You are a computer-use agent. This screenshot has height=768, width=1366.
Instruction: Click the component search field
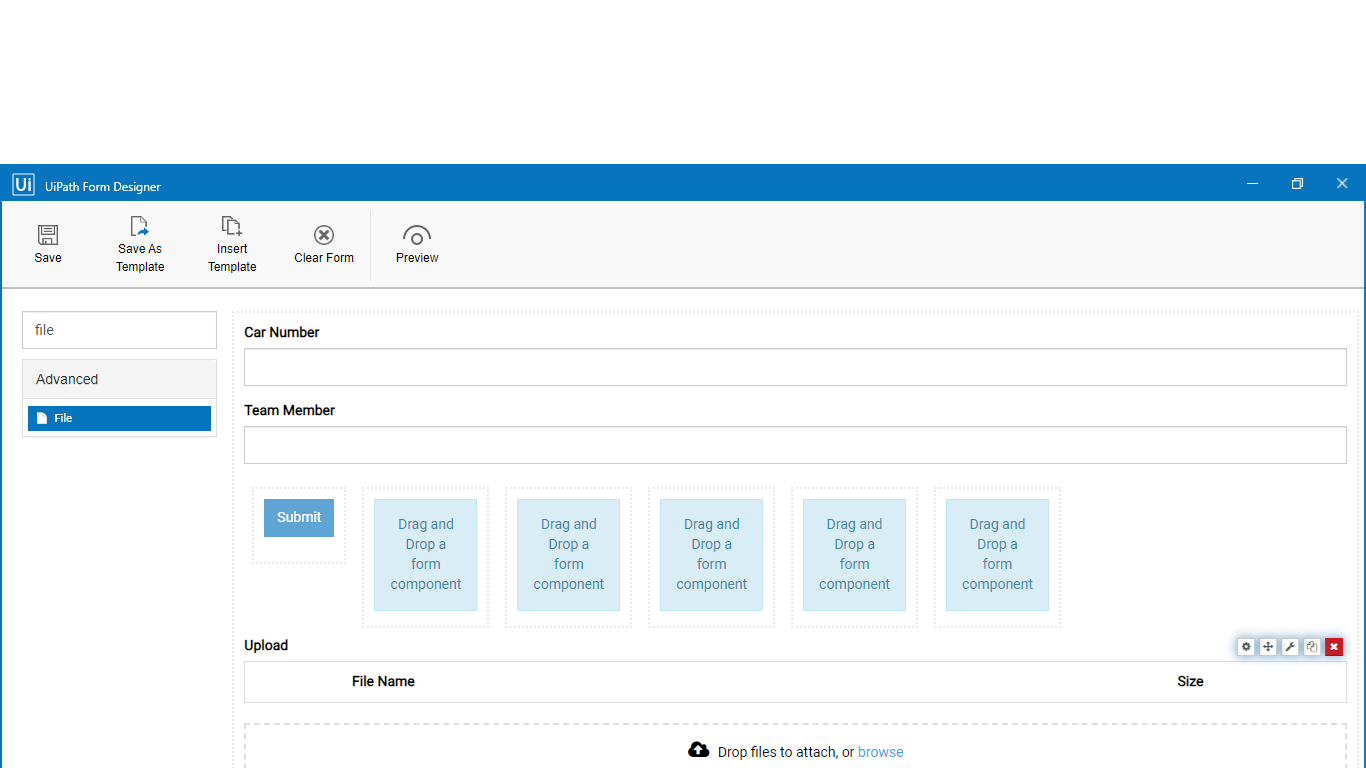click(x=119, y=330)
